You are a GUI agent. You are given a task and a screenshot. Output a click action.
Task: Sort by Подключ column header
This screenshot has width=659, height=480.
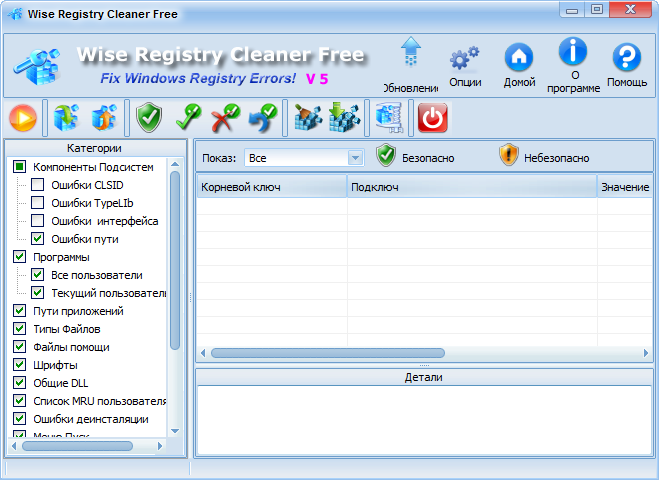point(472,187)
